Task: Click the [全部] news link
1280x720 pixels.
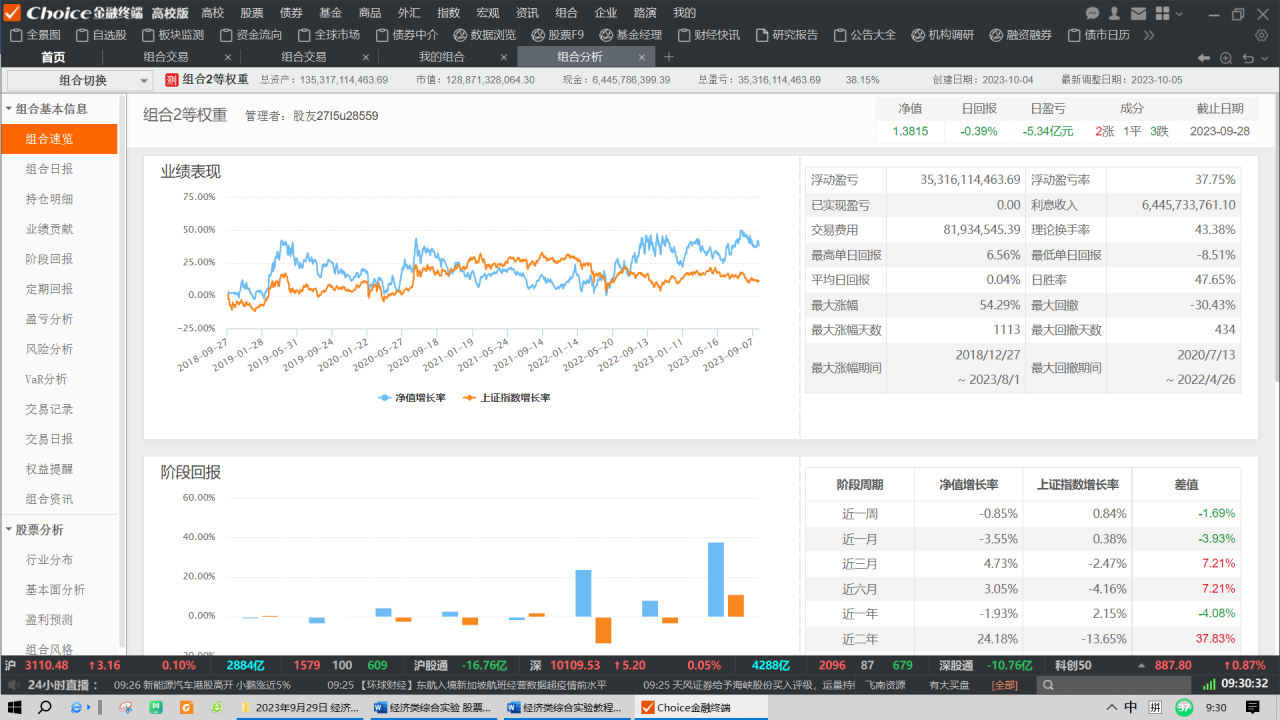Action: (x=1004, y=685)
